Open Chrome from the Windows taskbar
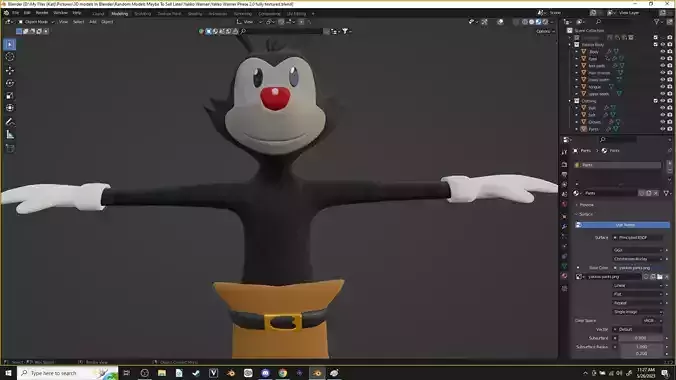 click(x=282, y=373)
